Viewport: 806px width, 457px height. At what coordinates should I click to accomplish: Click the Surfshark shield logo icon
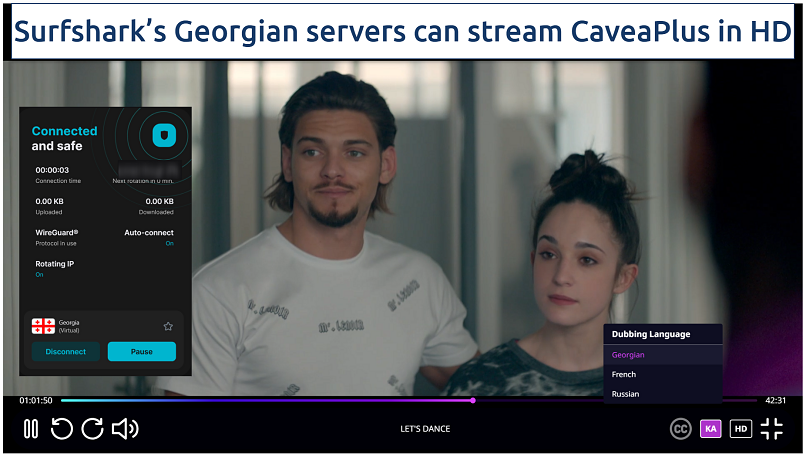point(164,135)
